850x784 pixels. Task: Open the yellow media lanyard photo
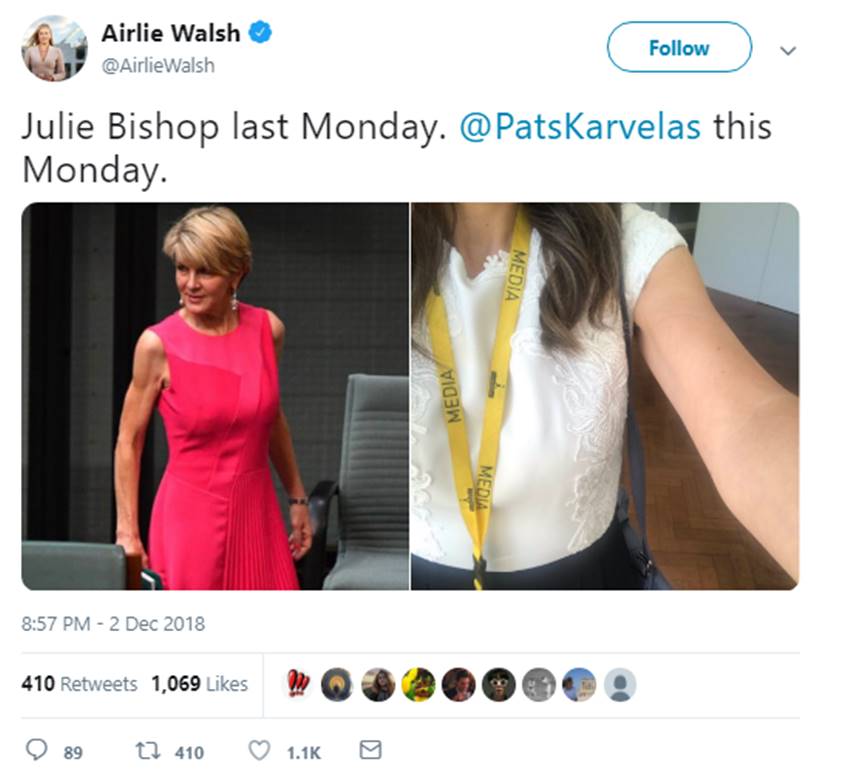pyautogui.click(x=605, y=396)
